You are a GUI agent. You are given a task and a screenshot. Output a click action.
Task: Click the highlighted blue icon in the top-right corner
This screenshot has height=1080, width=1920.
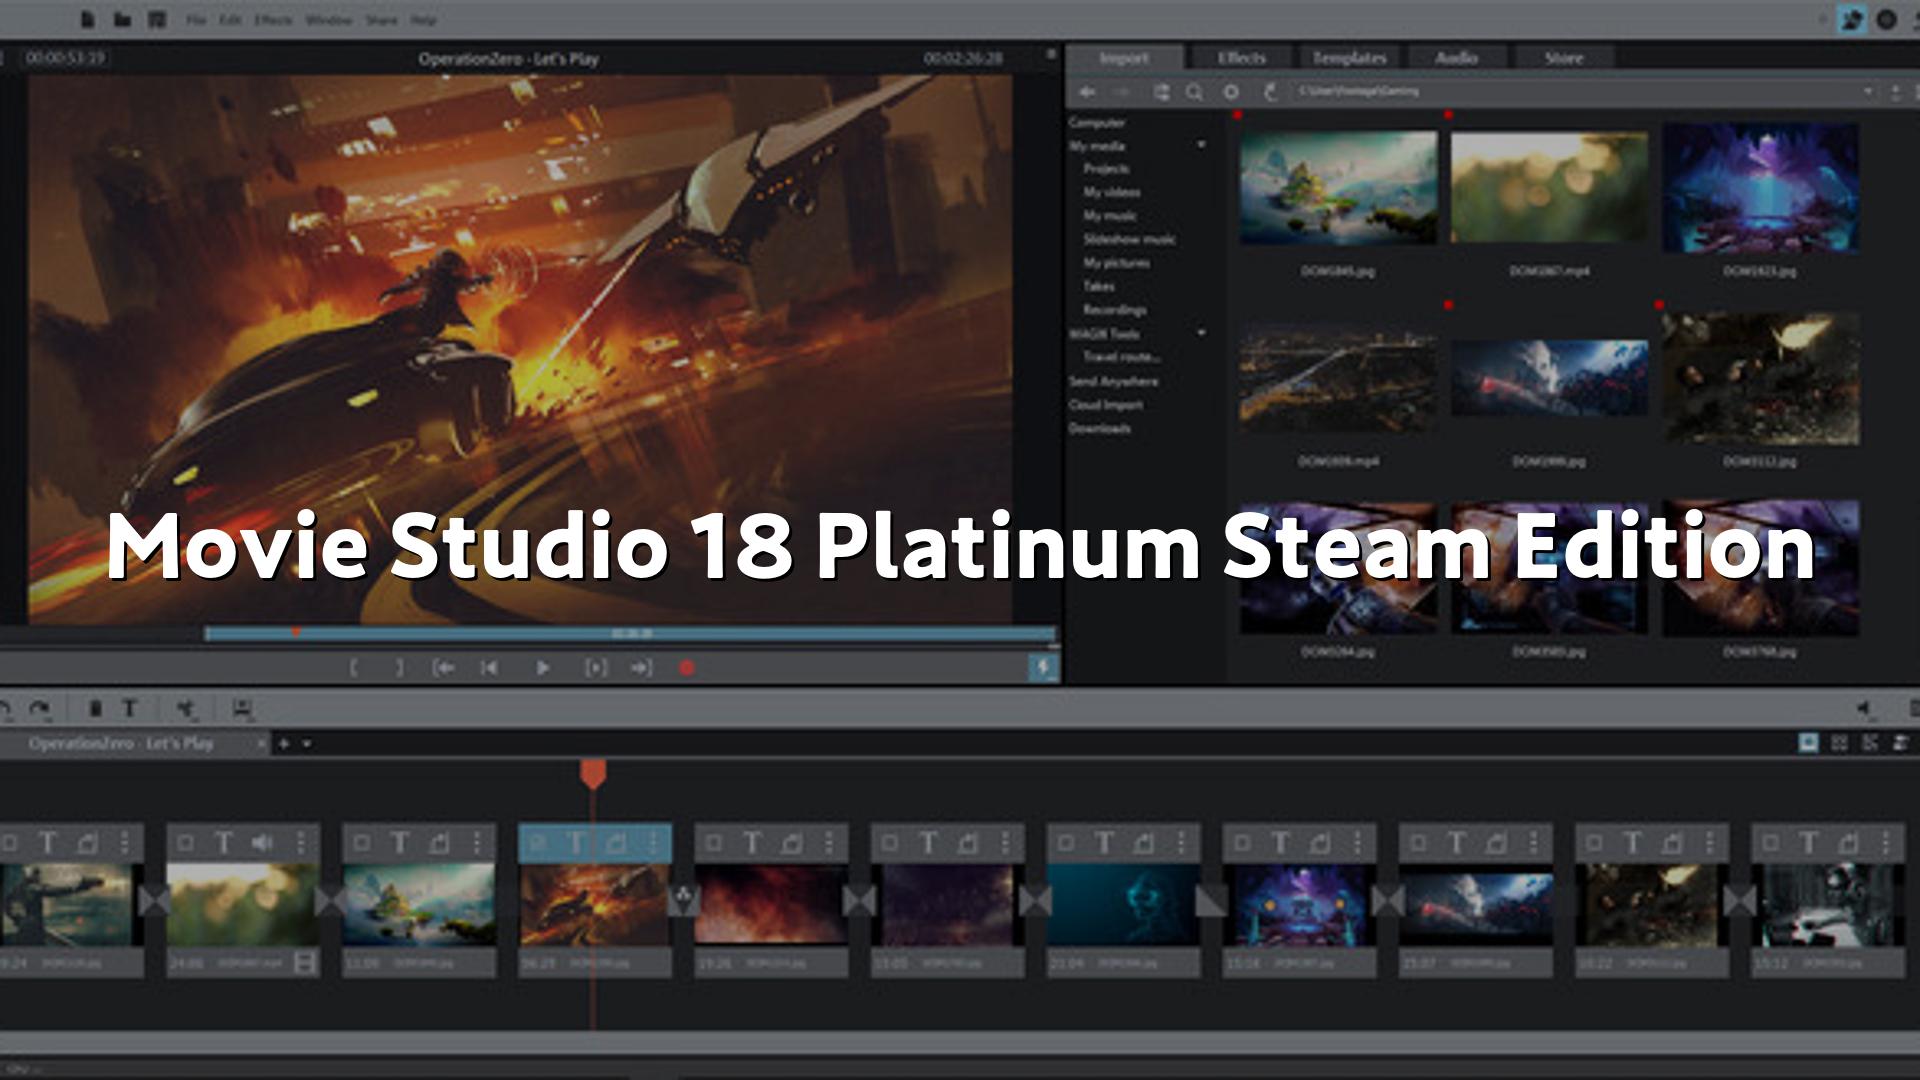pyautogui.click(x=1851, y=19)
